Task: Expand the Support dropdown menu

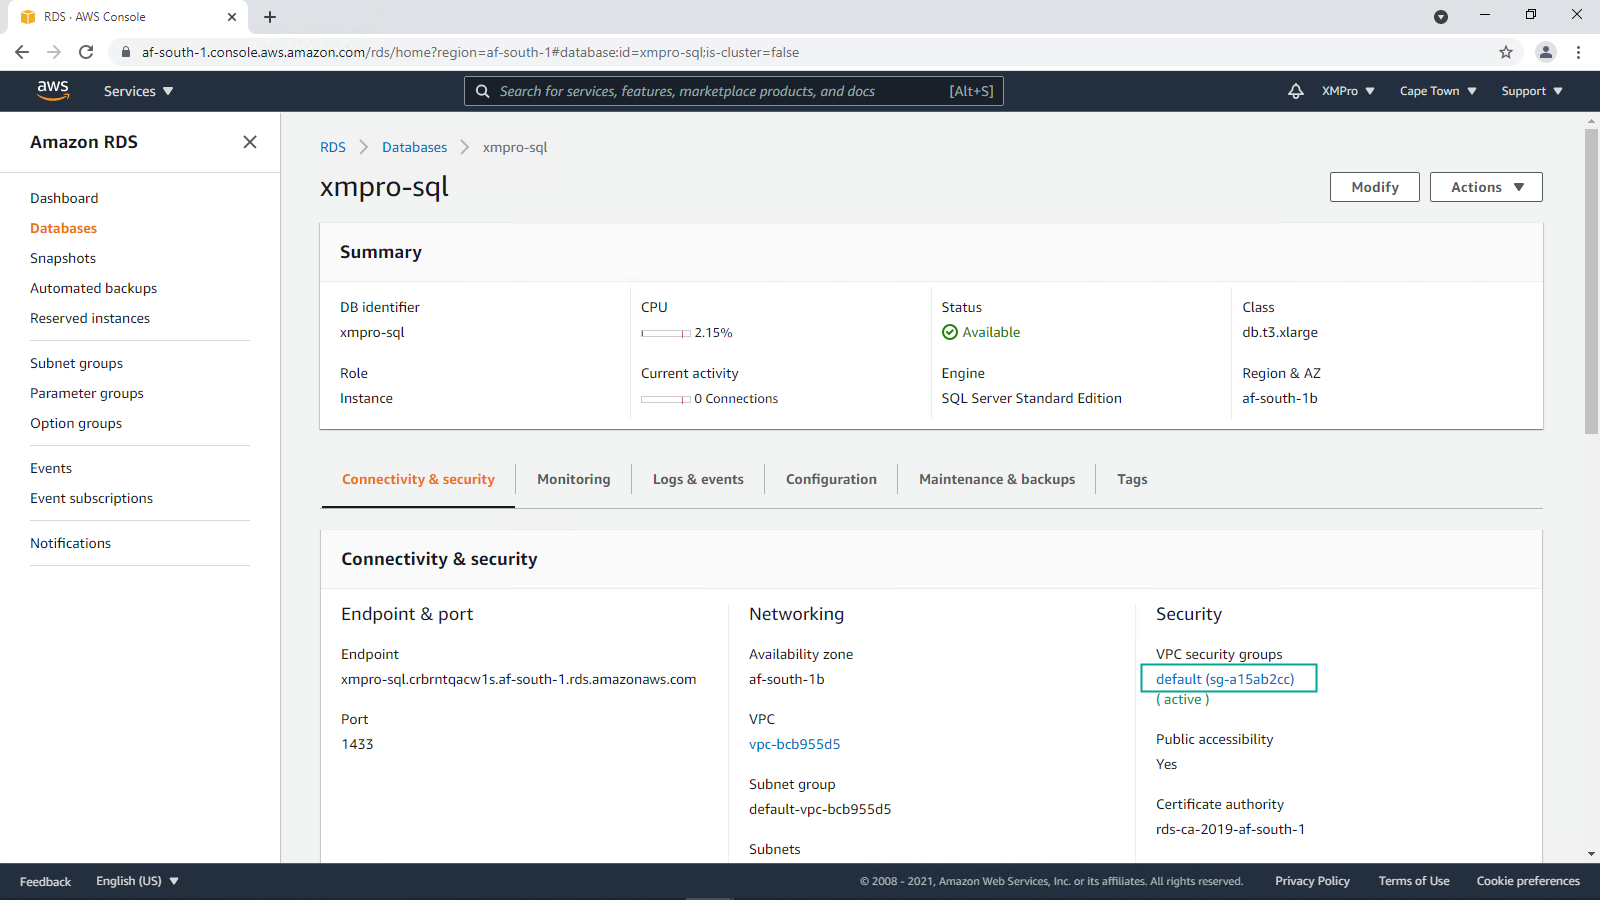Action: [1532, 91]
